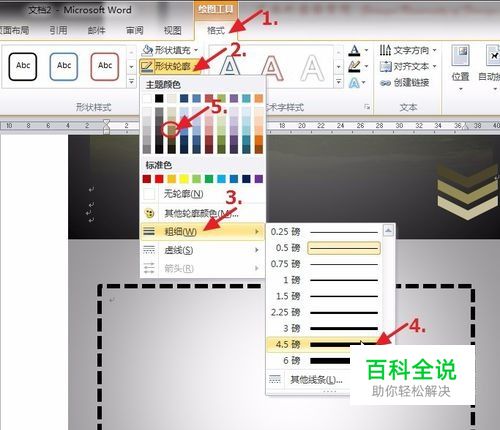
Task: Pick the circled tan theme color shade
Action: coord(171,129)
